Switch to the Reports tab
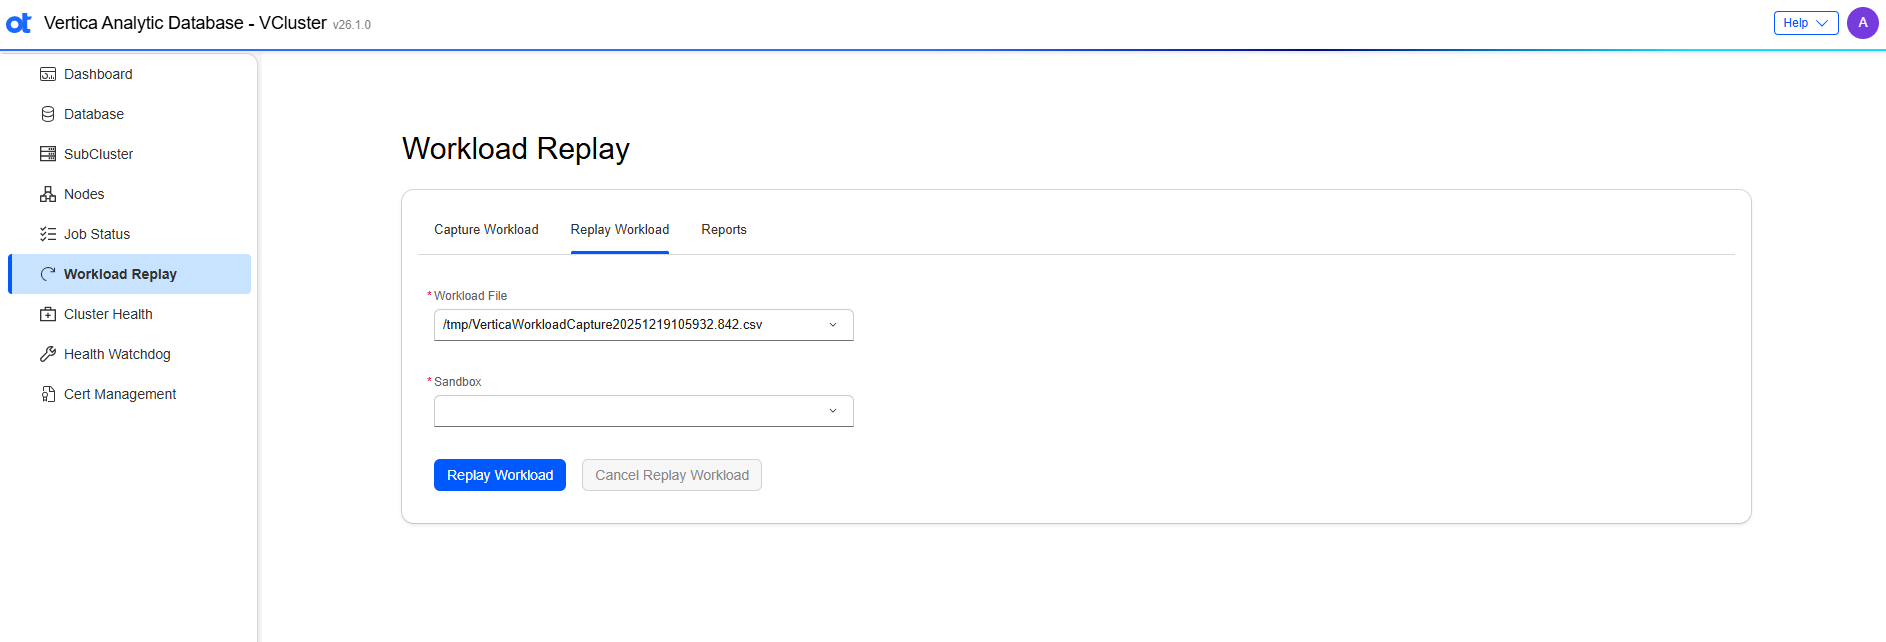1886x642 pixels. click(724, 230)
